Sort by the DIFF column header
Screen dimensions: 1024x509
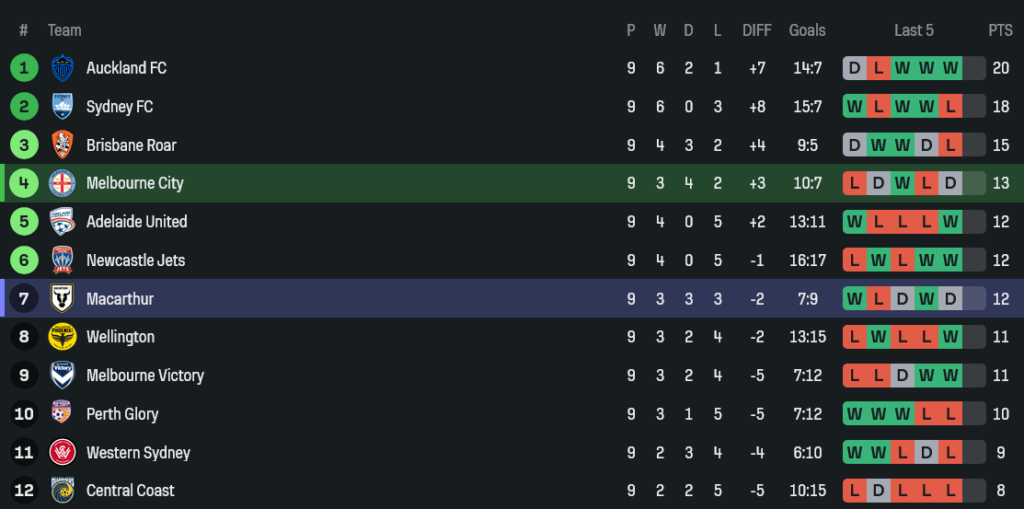click(x=757, y=30)
